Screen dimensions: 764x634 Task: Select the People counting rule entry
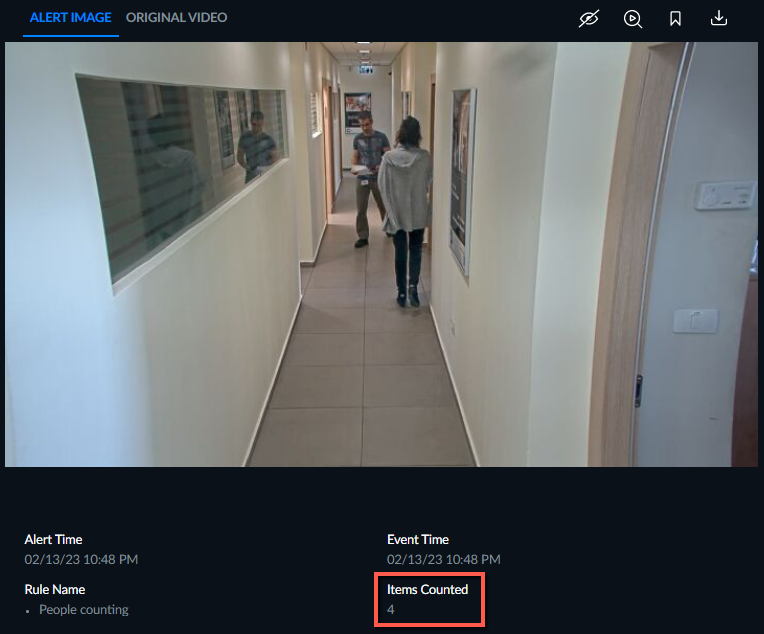coord(84,610)
